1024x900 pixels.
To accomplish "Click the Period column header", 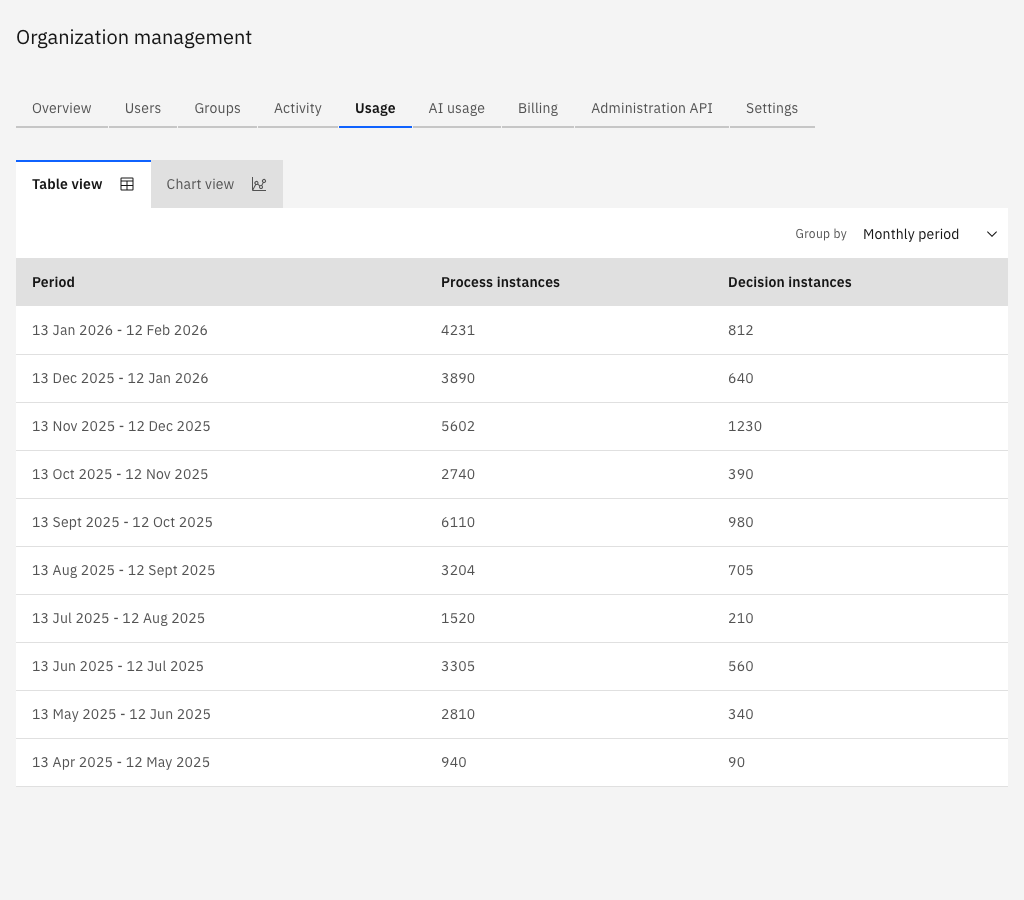I will pyautogui.click(x=54, y=282).
